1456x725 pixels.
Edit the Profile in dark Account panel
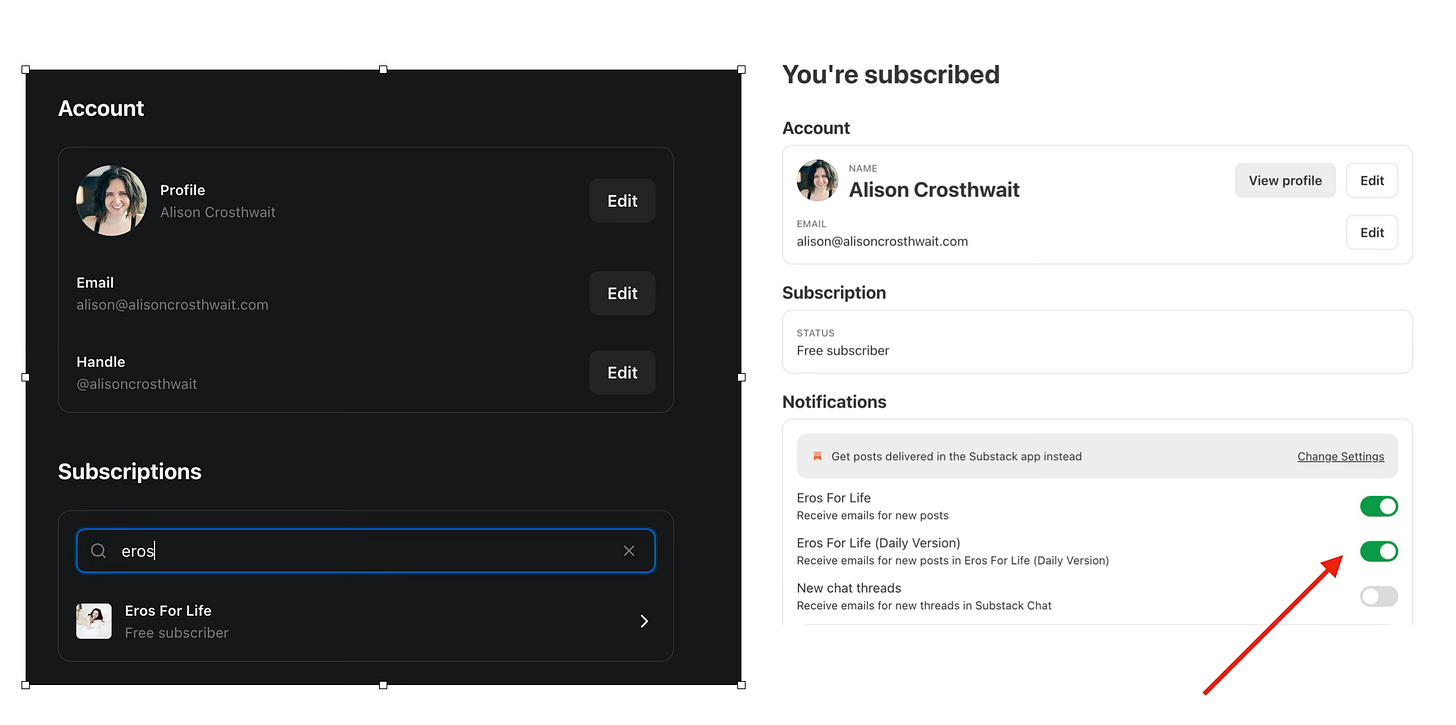coord(622,201)
